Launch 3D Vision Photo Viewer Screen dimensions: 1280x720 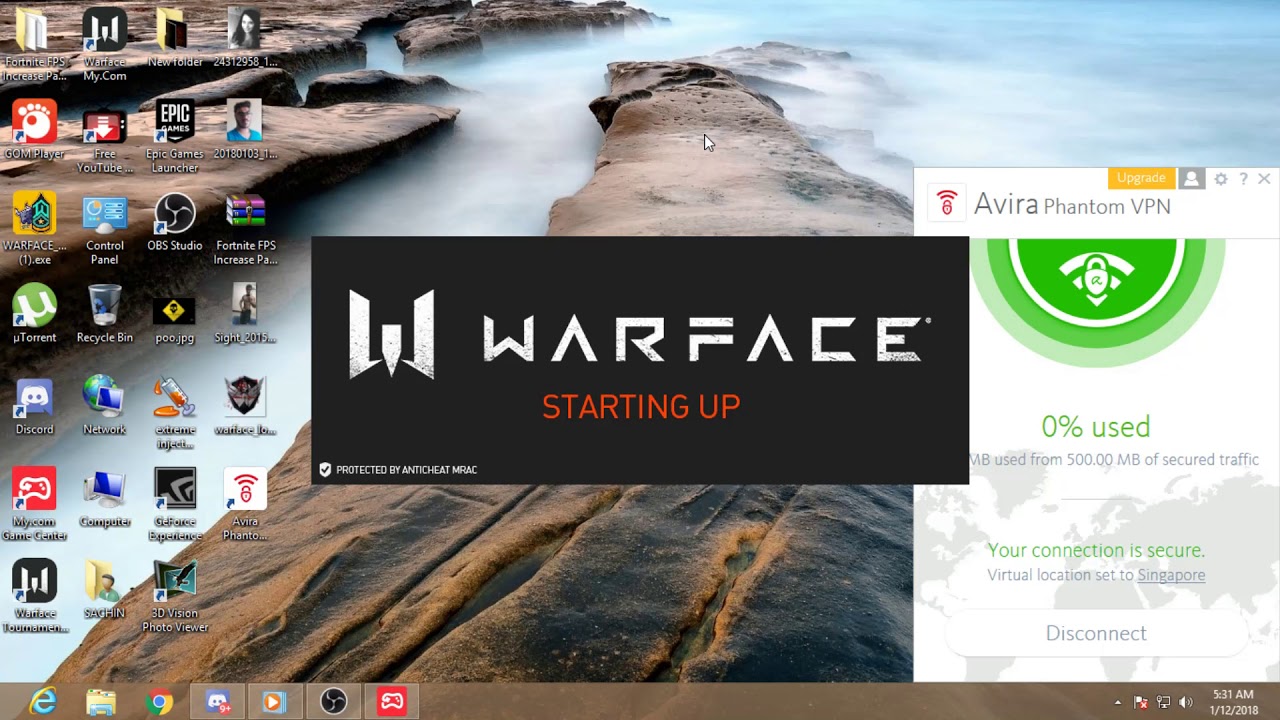[x=174, y=597]
